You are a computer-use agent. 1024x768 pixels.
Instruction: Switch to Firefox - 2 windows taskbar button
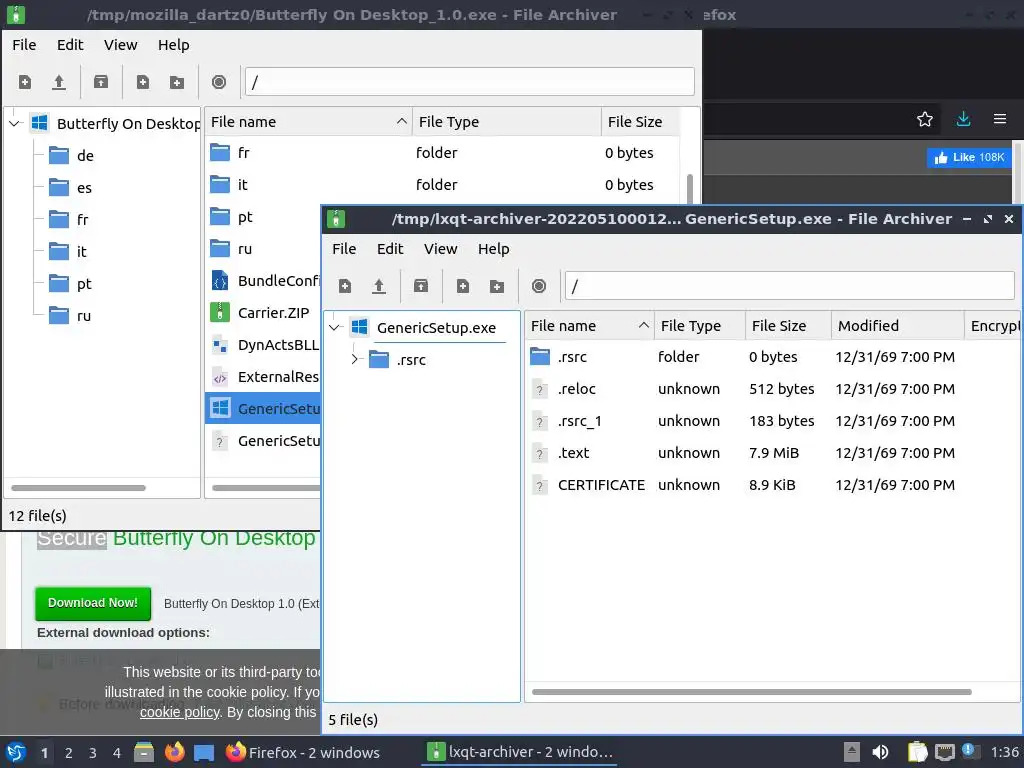tap(303, 752)
